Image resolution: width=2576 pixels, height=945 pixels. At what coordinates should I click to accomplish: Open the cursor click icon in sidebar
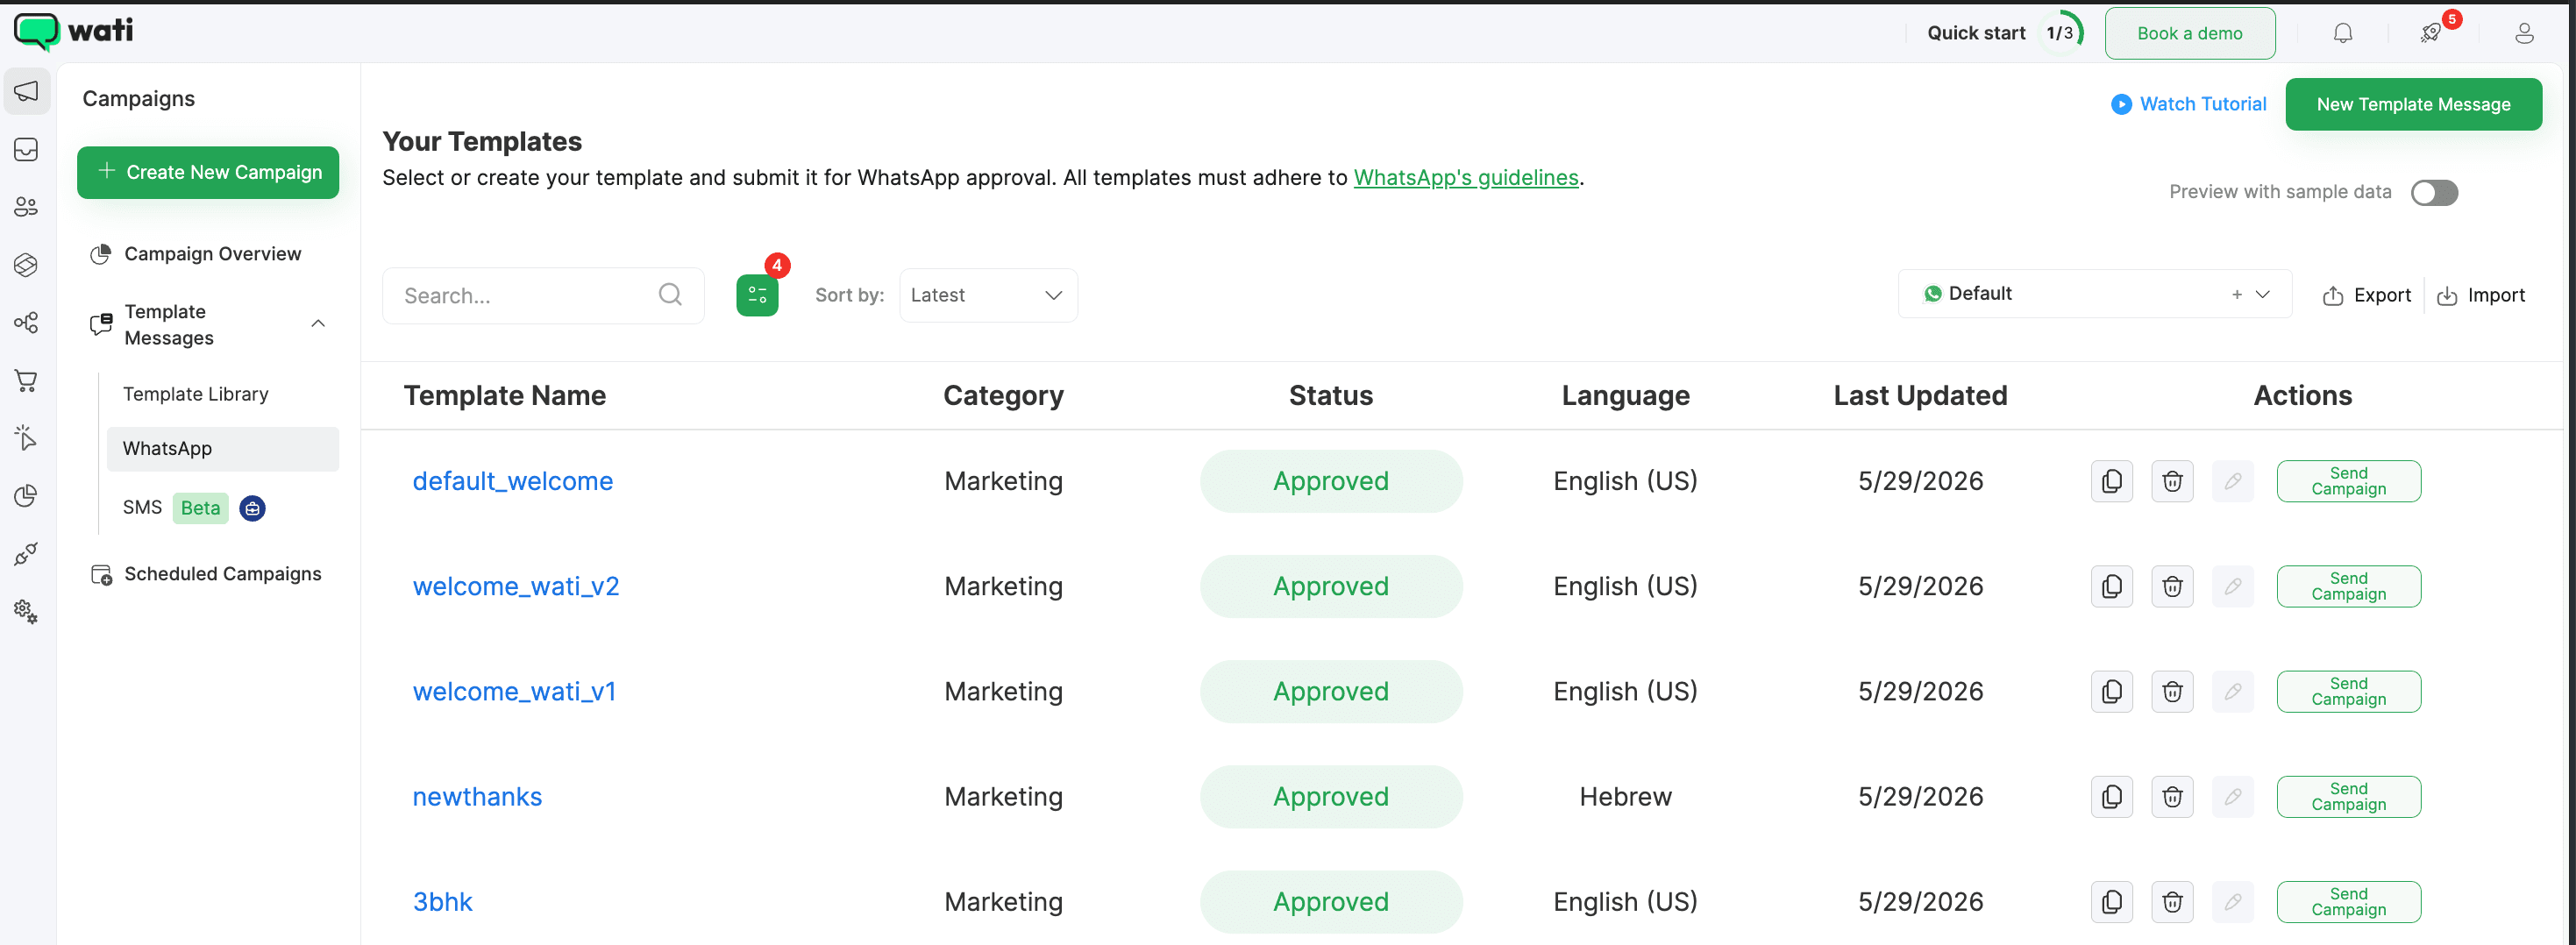point(27,438)
